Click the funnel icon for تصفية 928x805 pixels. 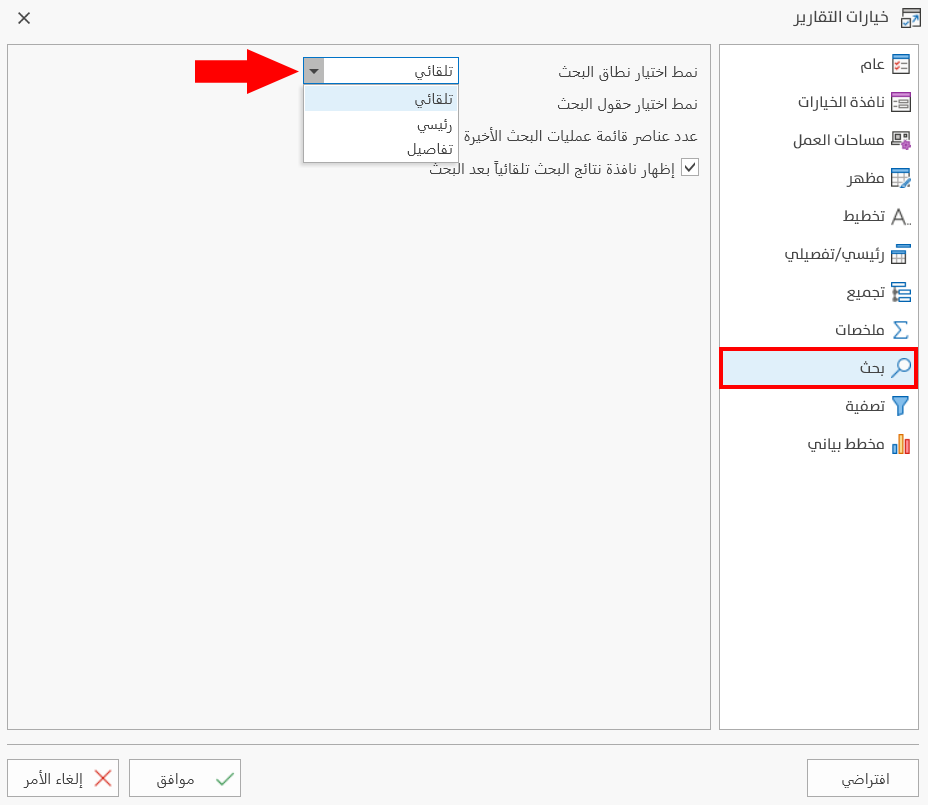pos(898,406)
